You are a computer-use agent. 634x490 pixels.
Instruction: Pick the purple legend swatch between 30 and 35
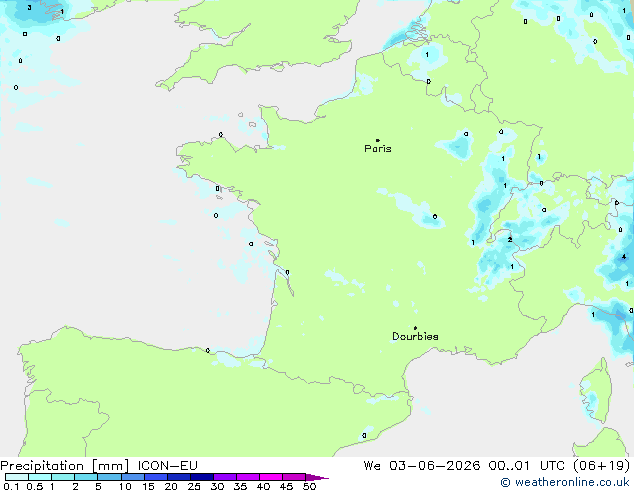click(x=225, y=477)
